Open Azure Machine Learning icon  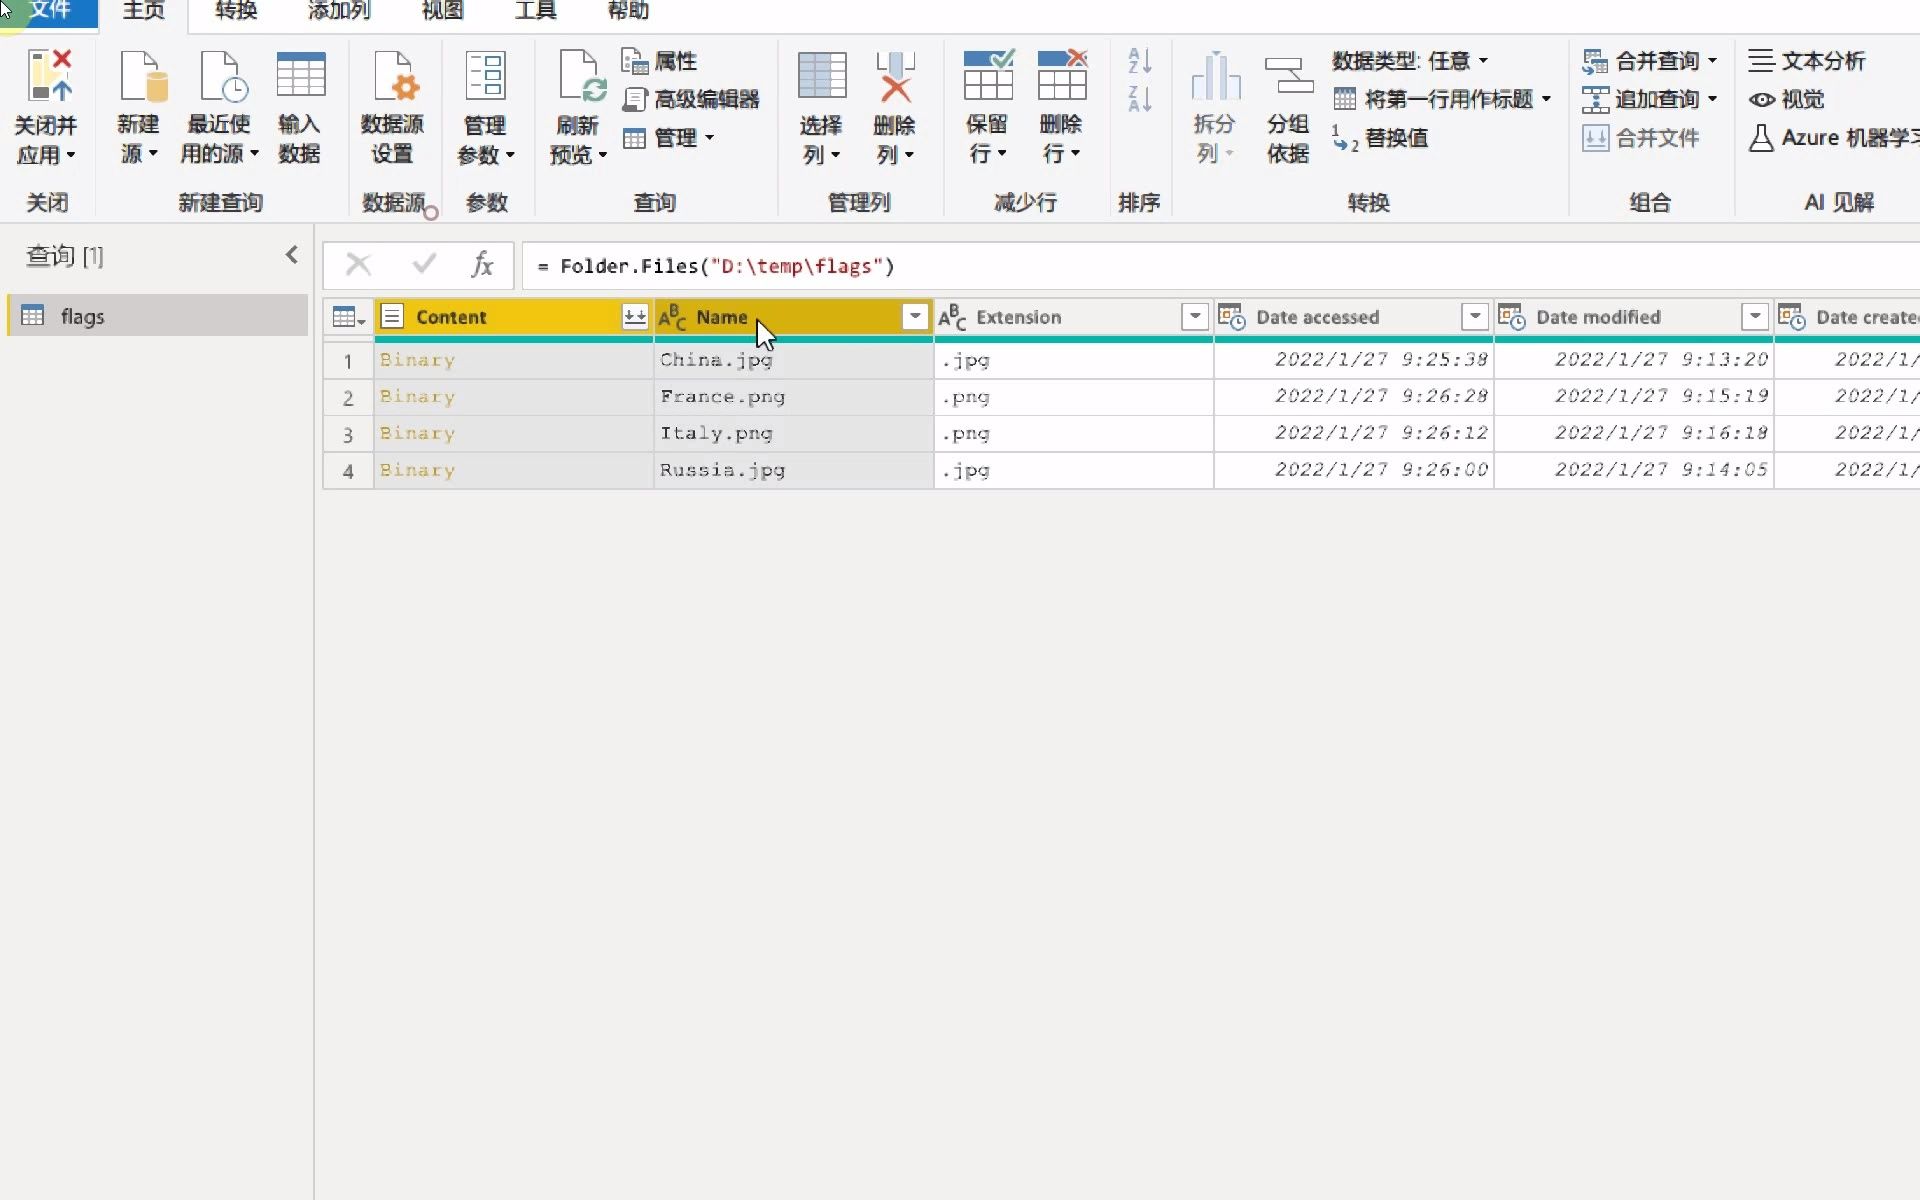(1761, 138)
